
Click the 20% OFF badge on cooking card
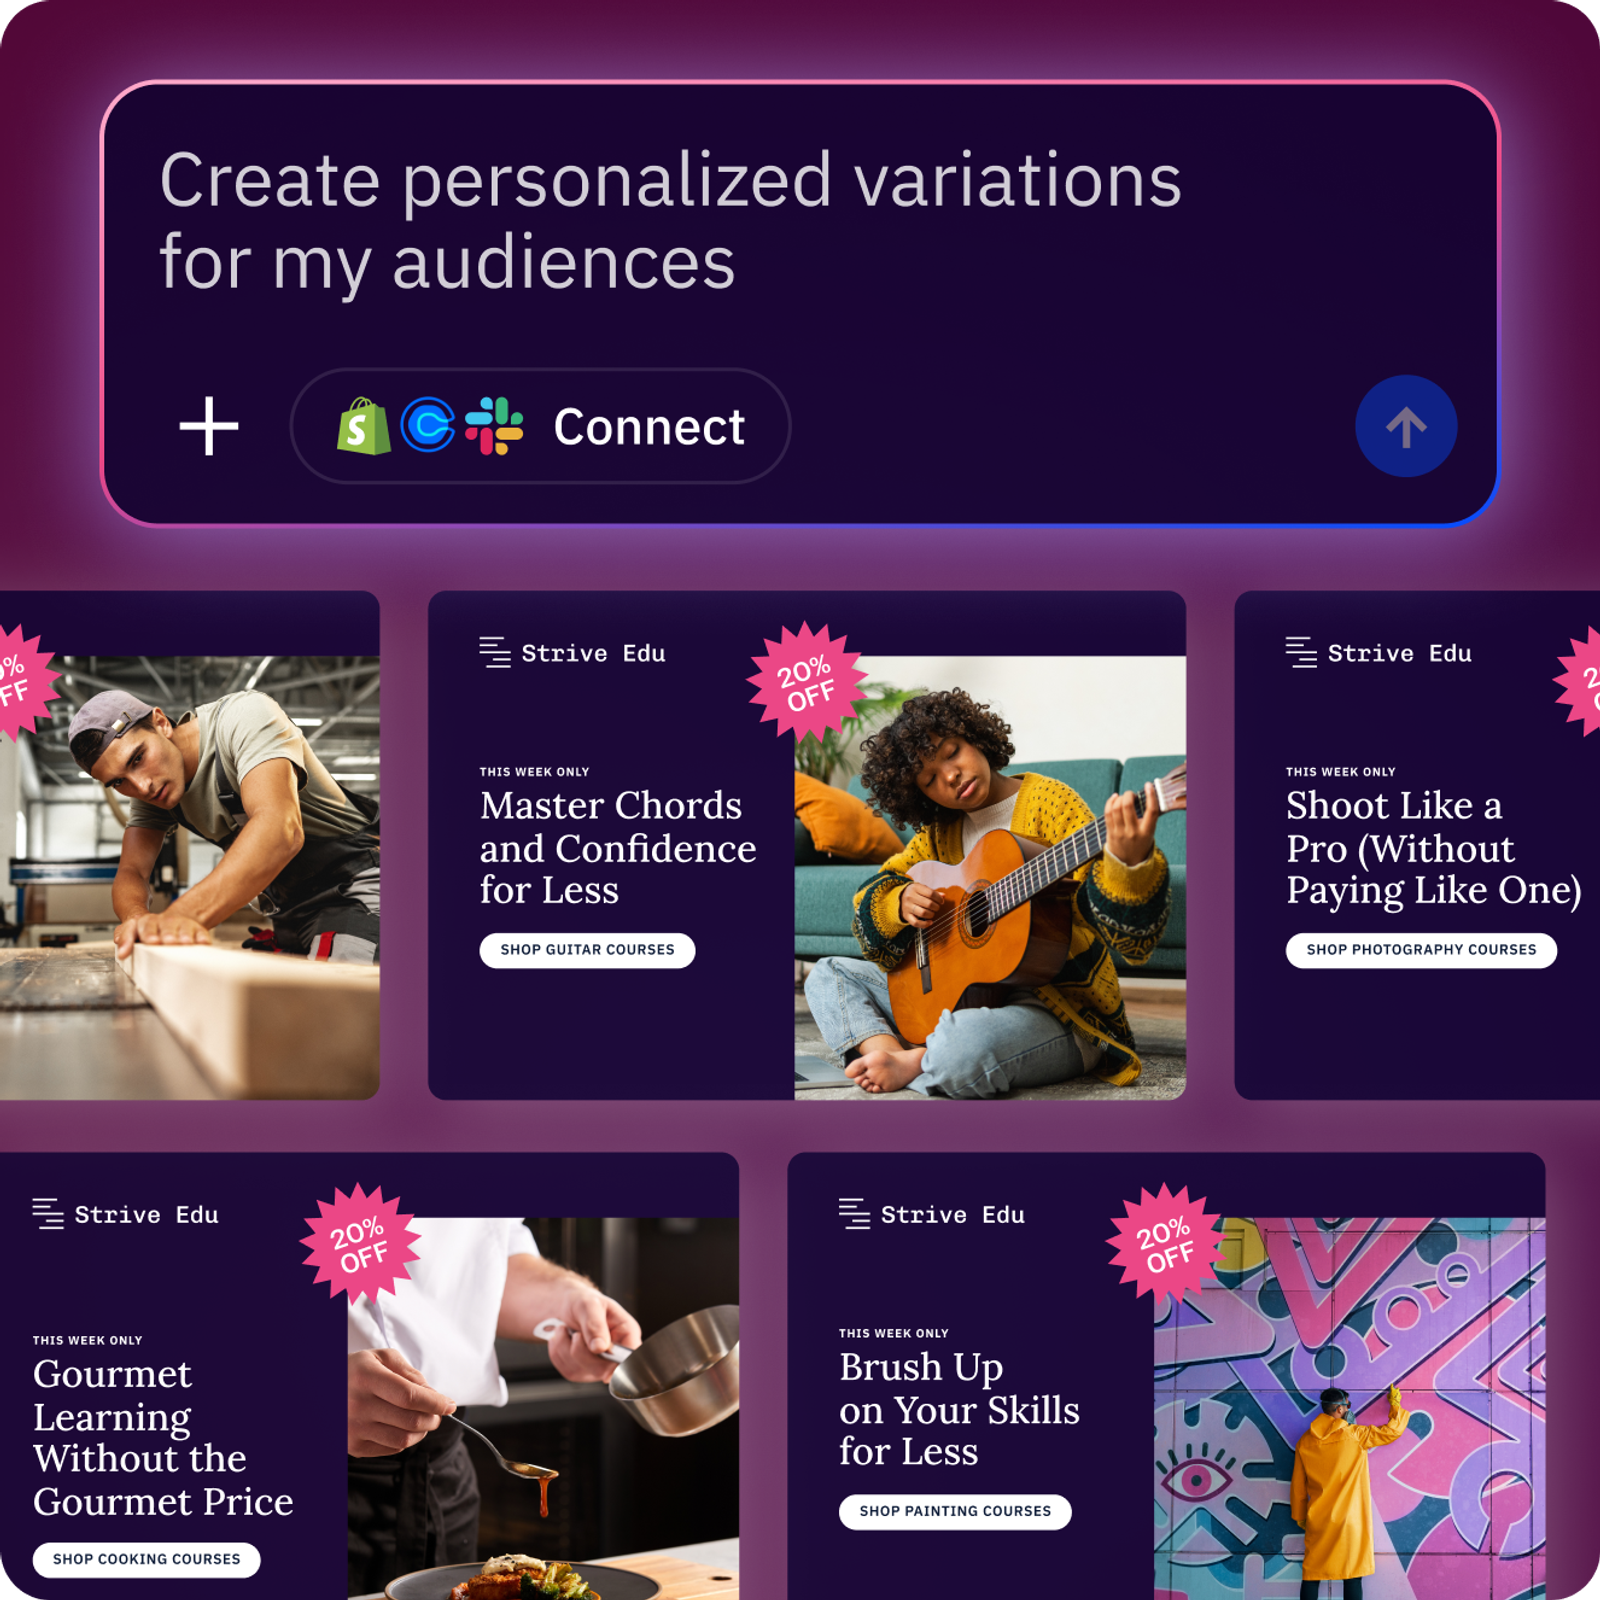(361, 1244)
